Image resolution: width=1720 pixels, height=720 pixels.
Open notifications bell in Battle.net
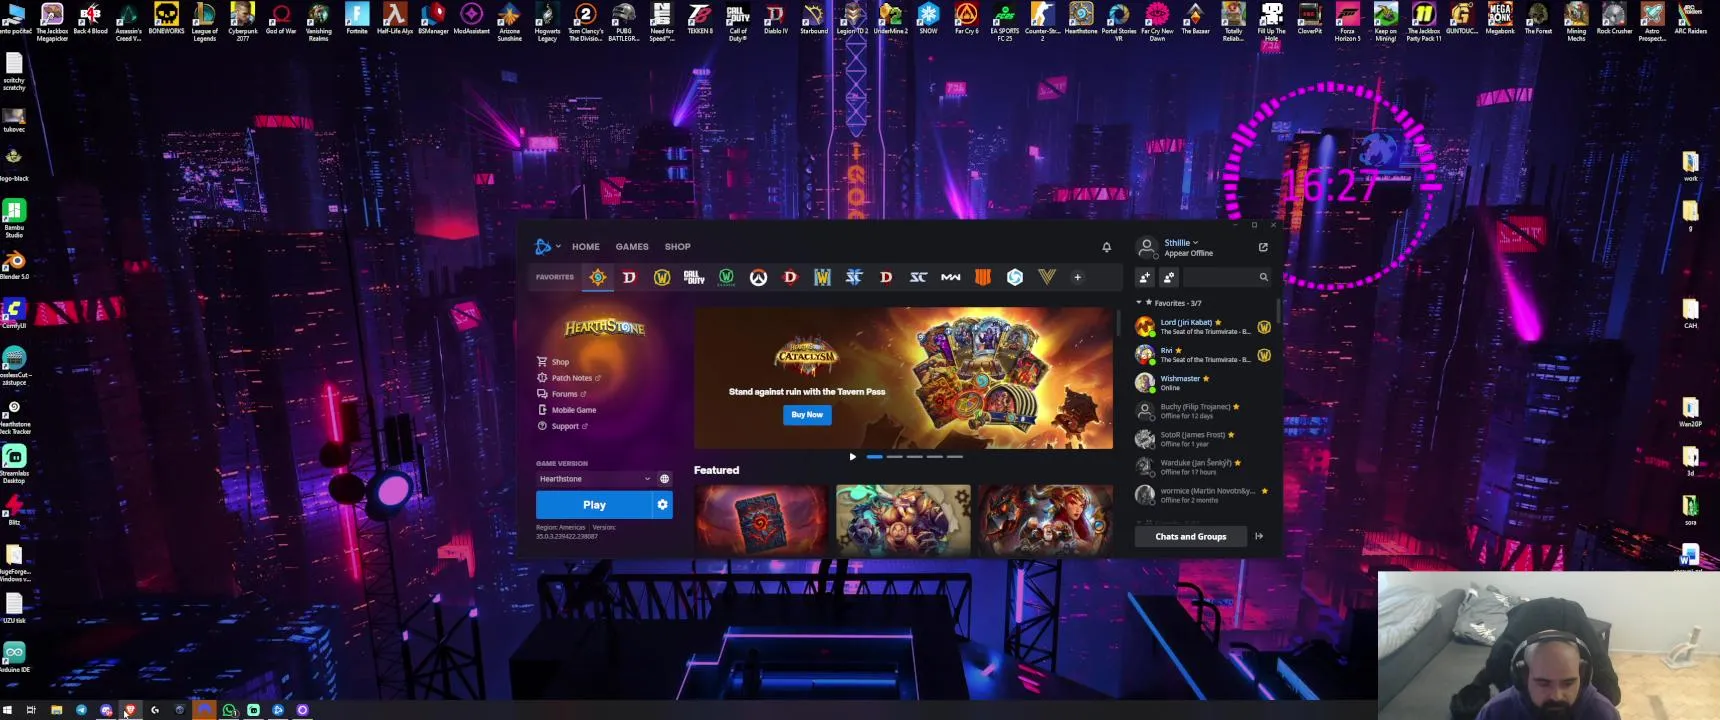point(1106,247)
